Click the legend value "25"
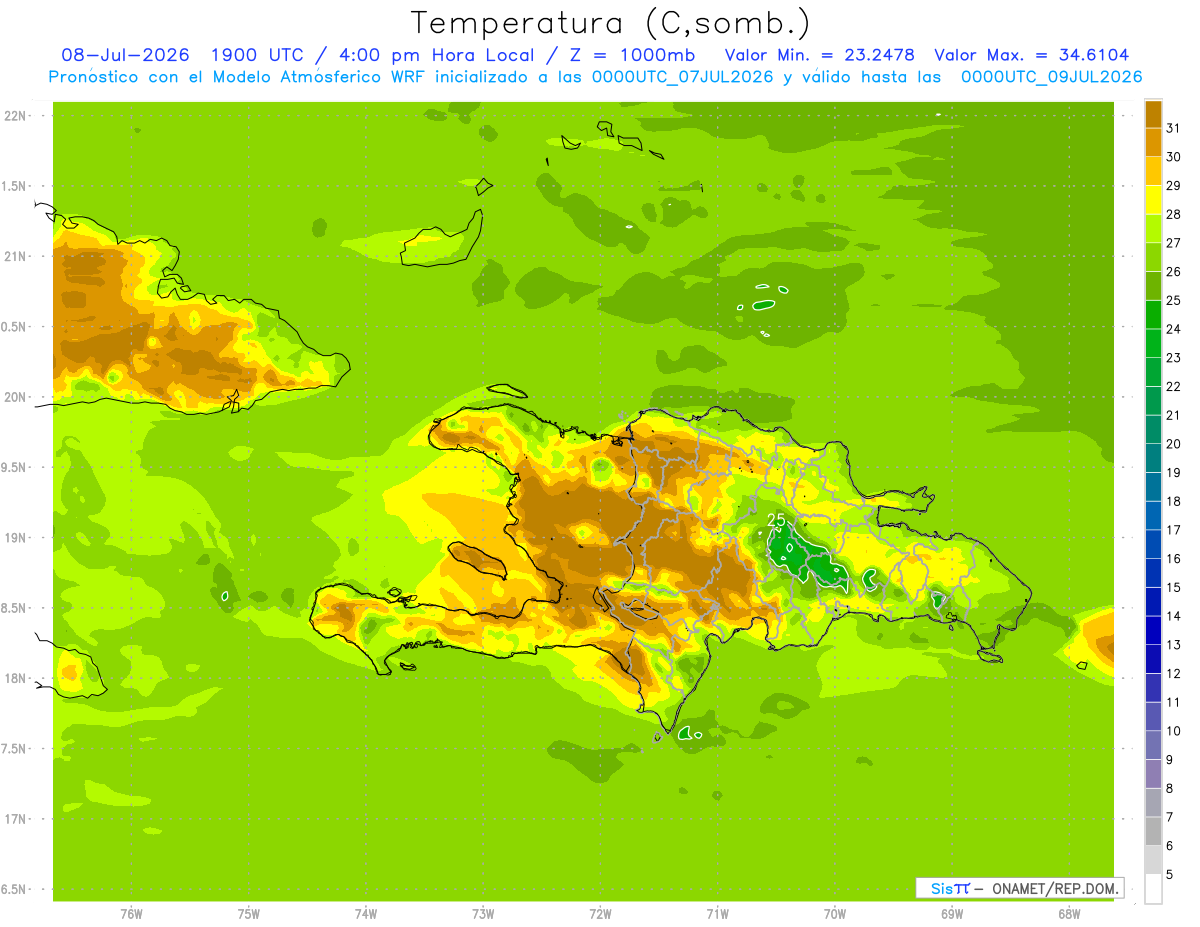The height and width of the screenshot is (927, 1200). pyautogui.click(x=1174, y=300)
